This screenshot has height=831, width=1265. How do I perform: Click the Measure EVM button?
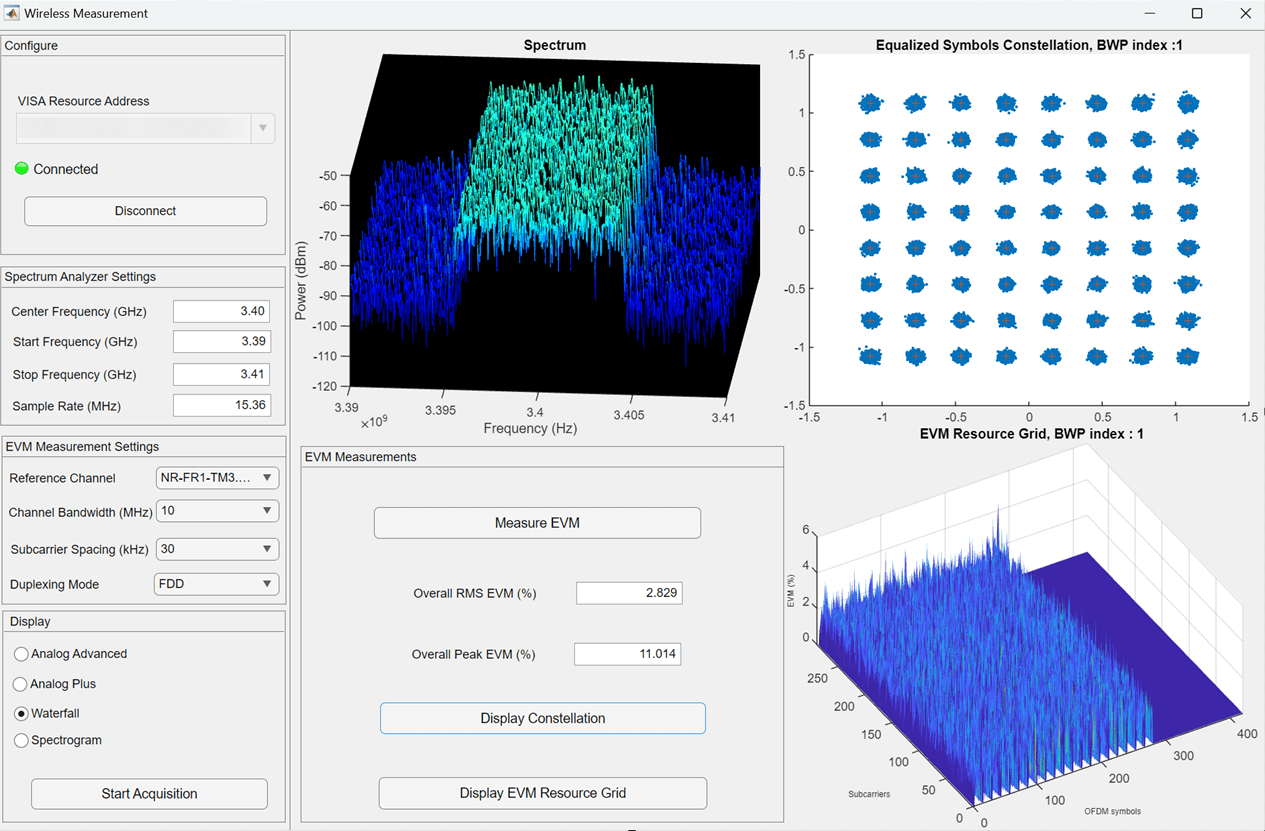point(537,523)
